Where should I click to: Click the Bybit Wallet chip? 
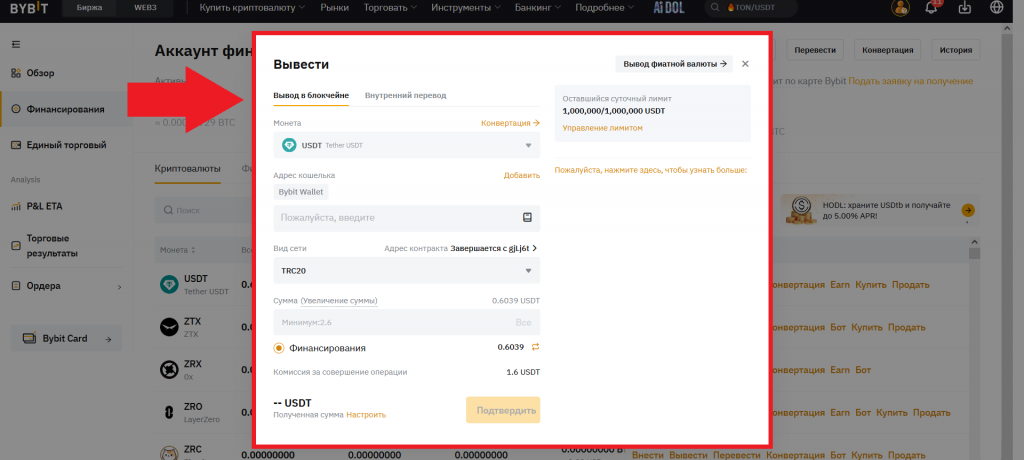pyautogui.click(x=301, y=192)
